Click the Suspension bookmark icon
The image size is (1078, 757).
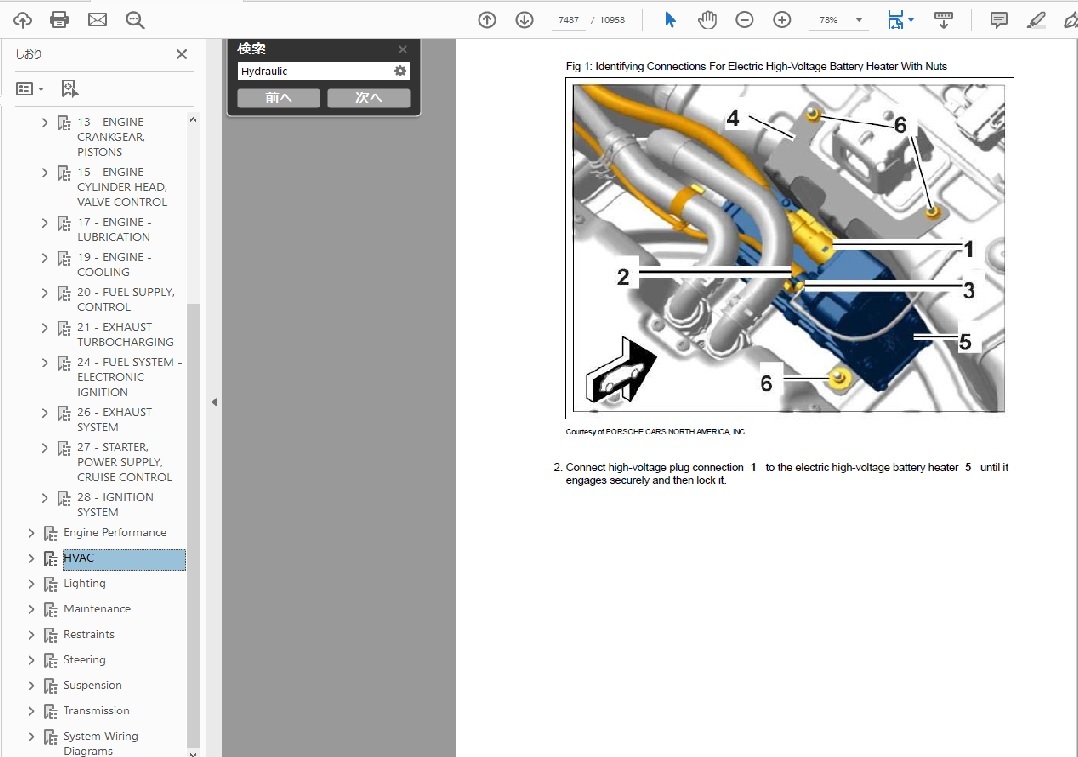point(50,686)
